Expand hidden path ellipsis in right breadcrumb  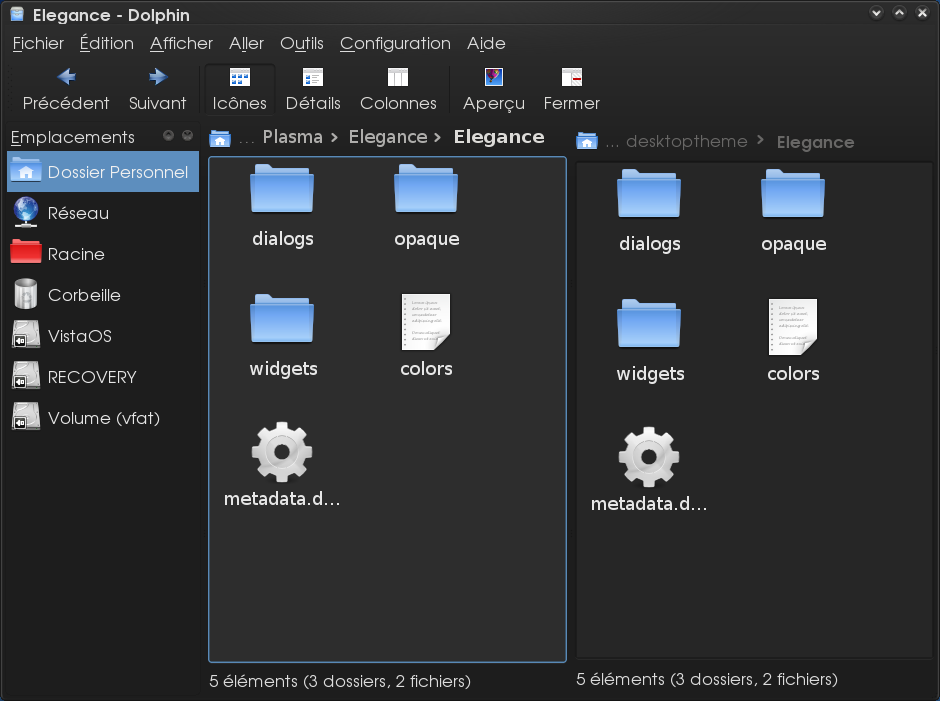coord(612,145)
